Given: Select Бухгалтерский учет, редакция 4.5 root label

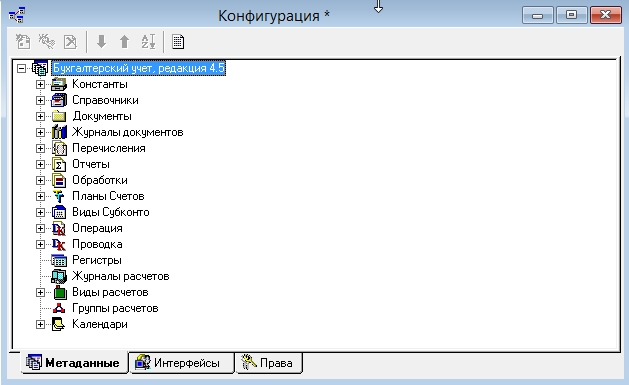Looking at the screenshot, I should [x=139, y=68].
